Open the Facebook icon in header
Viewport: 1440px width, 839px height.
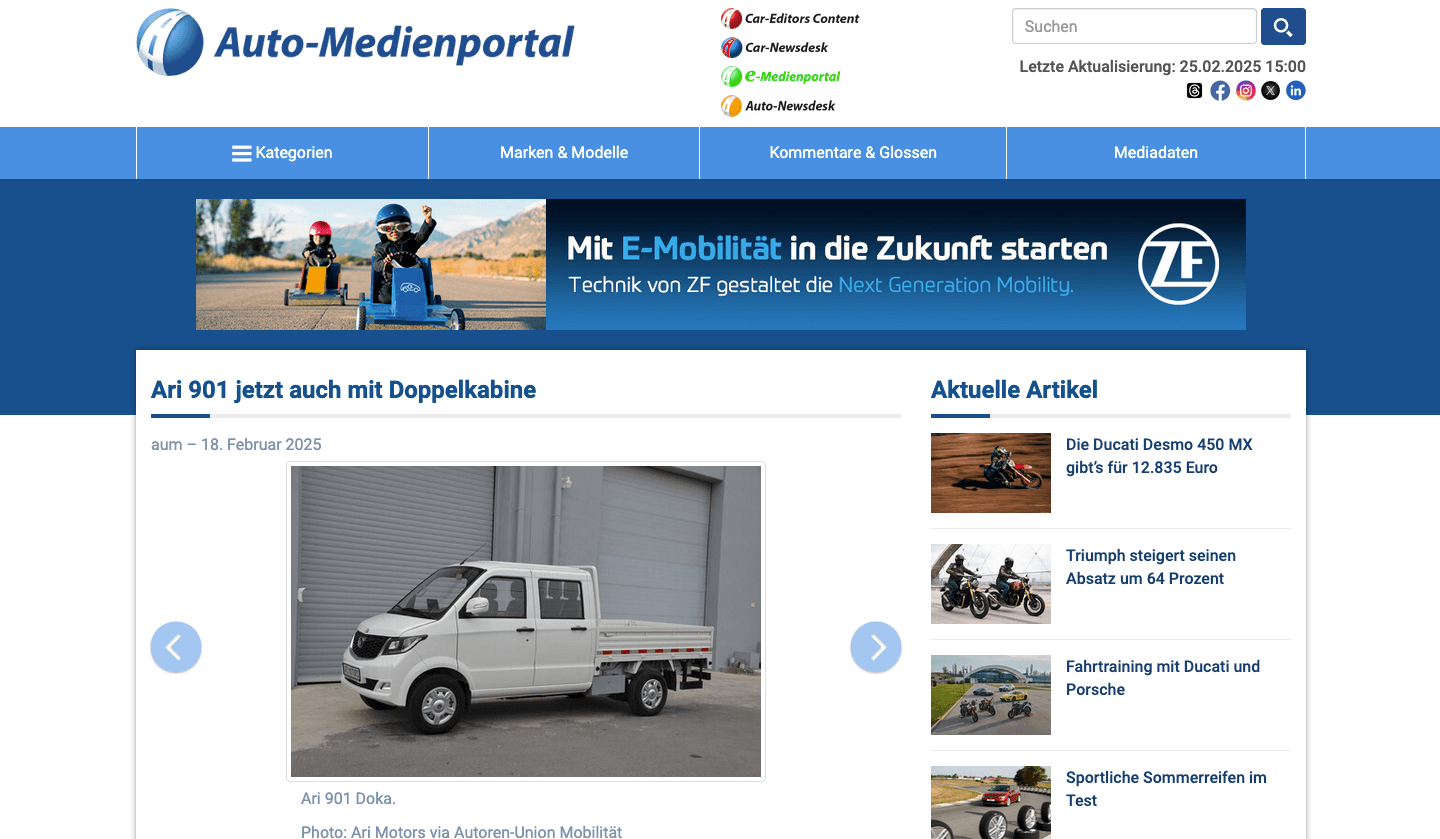pos(1220,91)
